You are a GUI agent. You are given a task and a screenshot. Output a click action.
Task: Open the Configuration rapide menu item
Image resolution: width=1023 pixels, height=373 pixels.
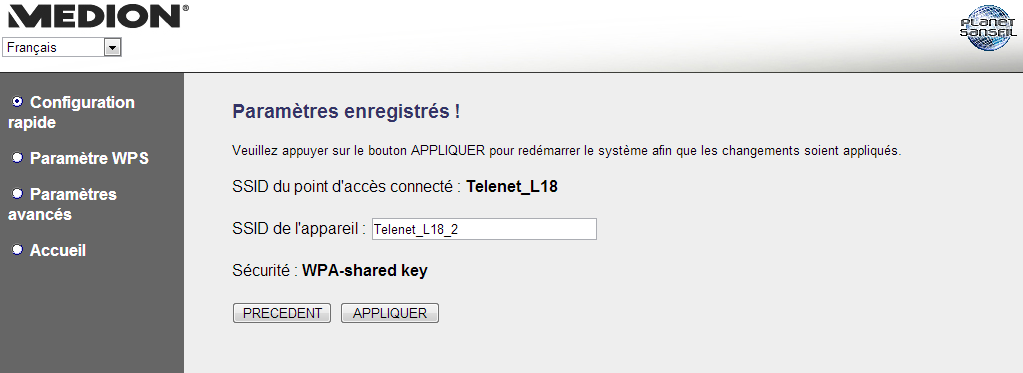pos(71,112)
